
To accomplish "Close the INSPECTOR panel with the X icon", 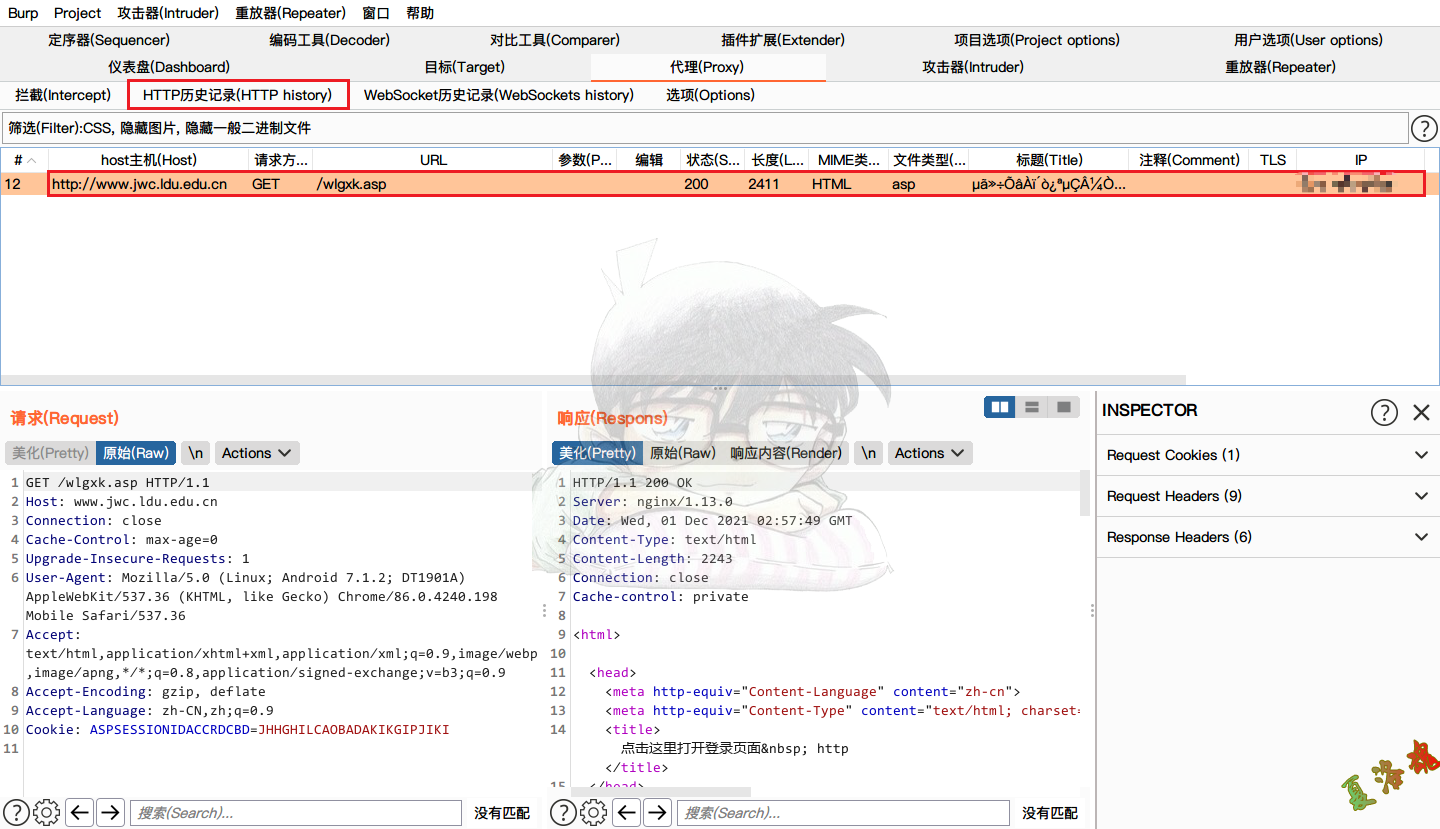I will point(1423,412).
